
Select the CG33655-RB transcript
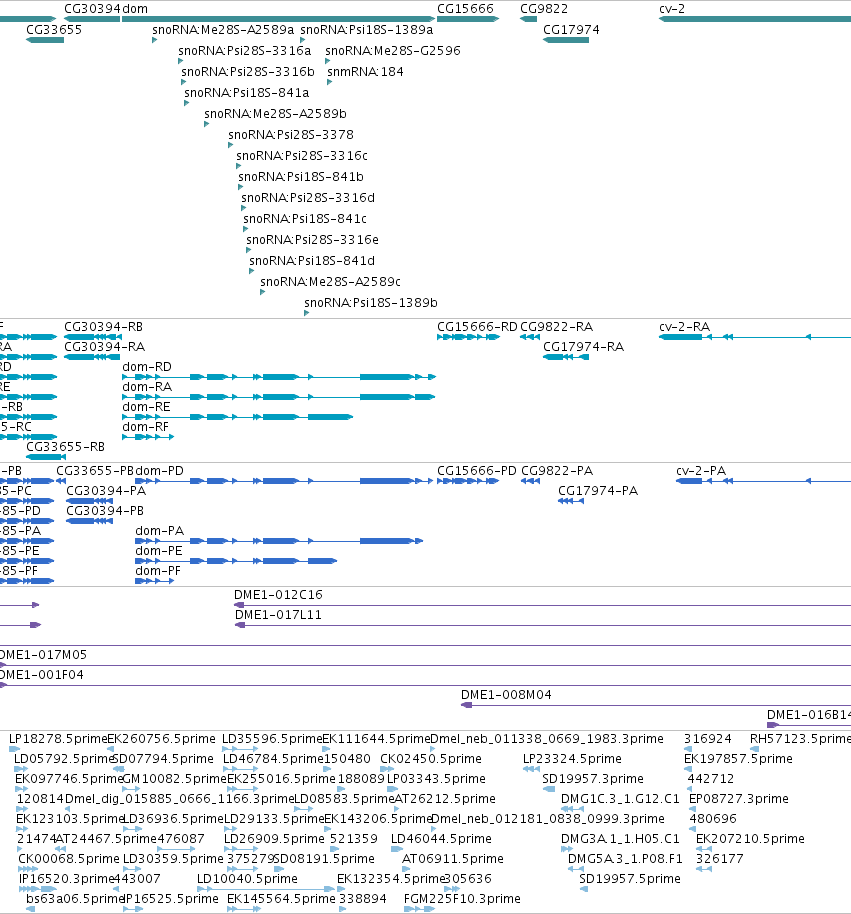(x=46, y=457)
